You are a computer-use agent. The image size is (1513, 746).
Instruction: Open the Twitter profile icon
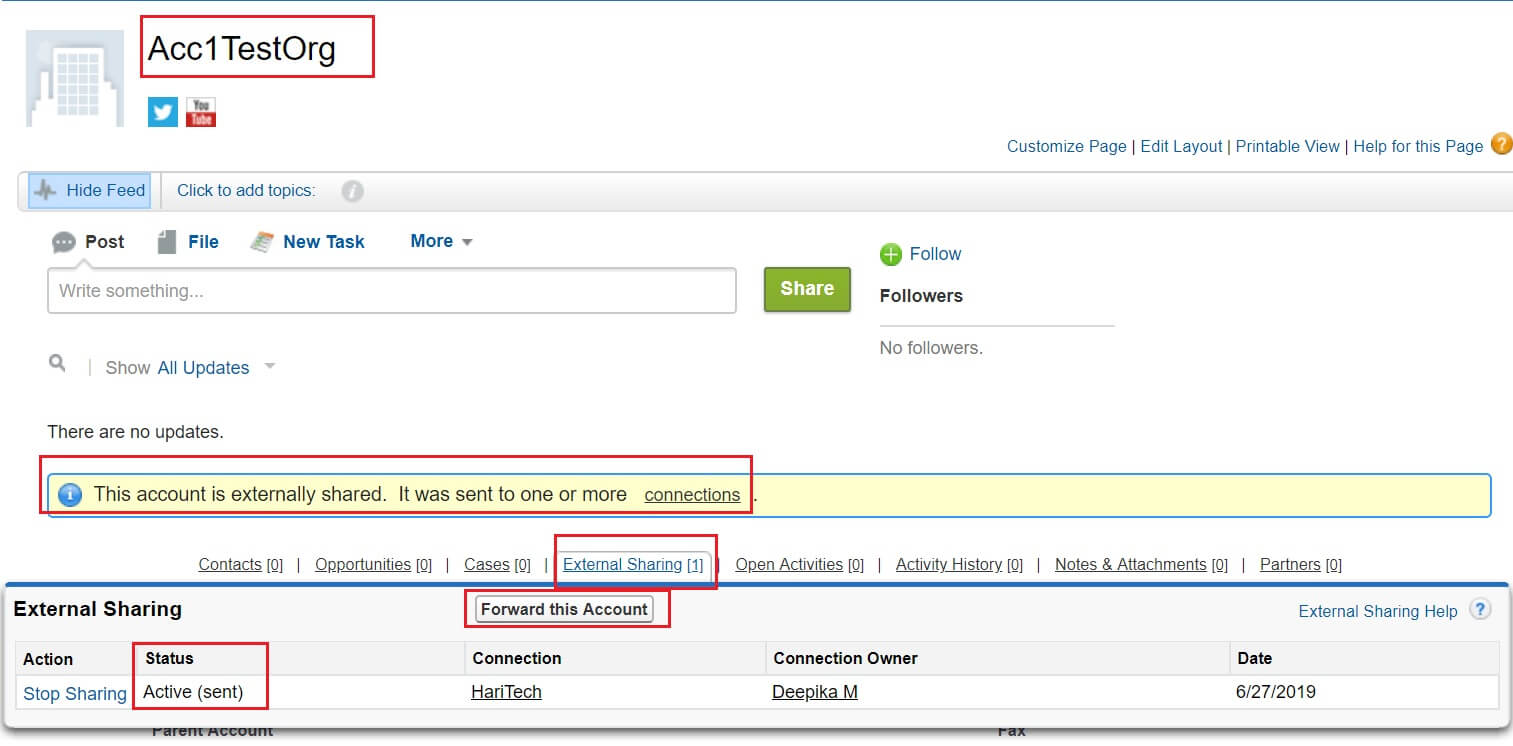coord(161,111)
